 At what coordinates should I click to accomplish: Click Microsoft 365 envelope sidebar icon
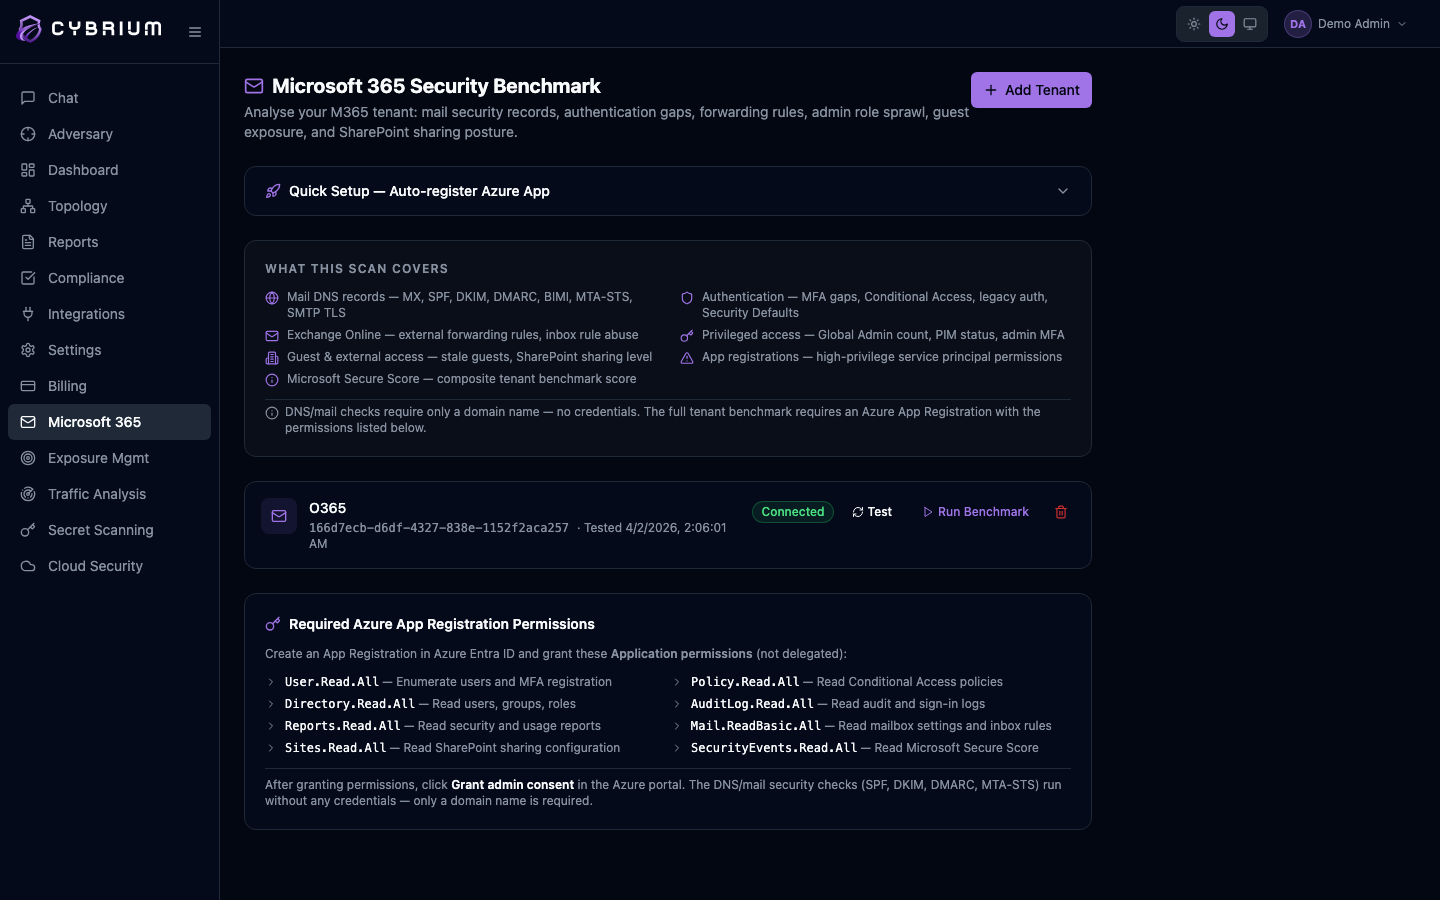pos(28,422)
